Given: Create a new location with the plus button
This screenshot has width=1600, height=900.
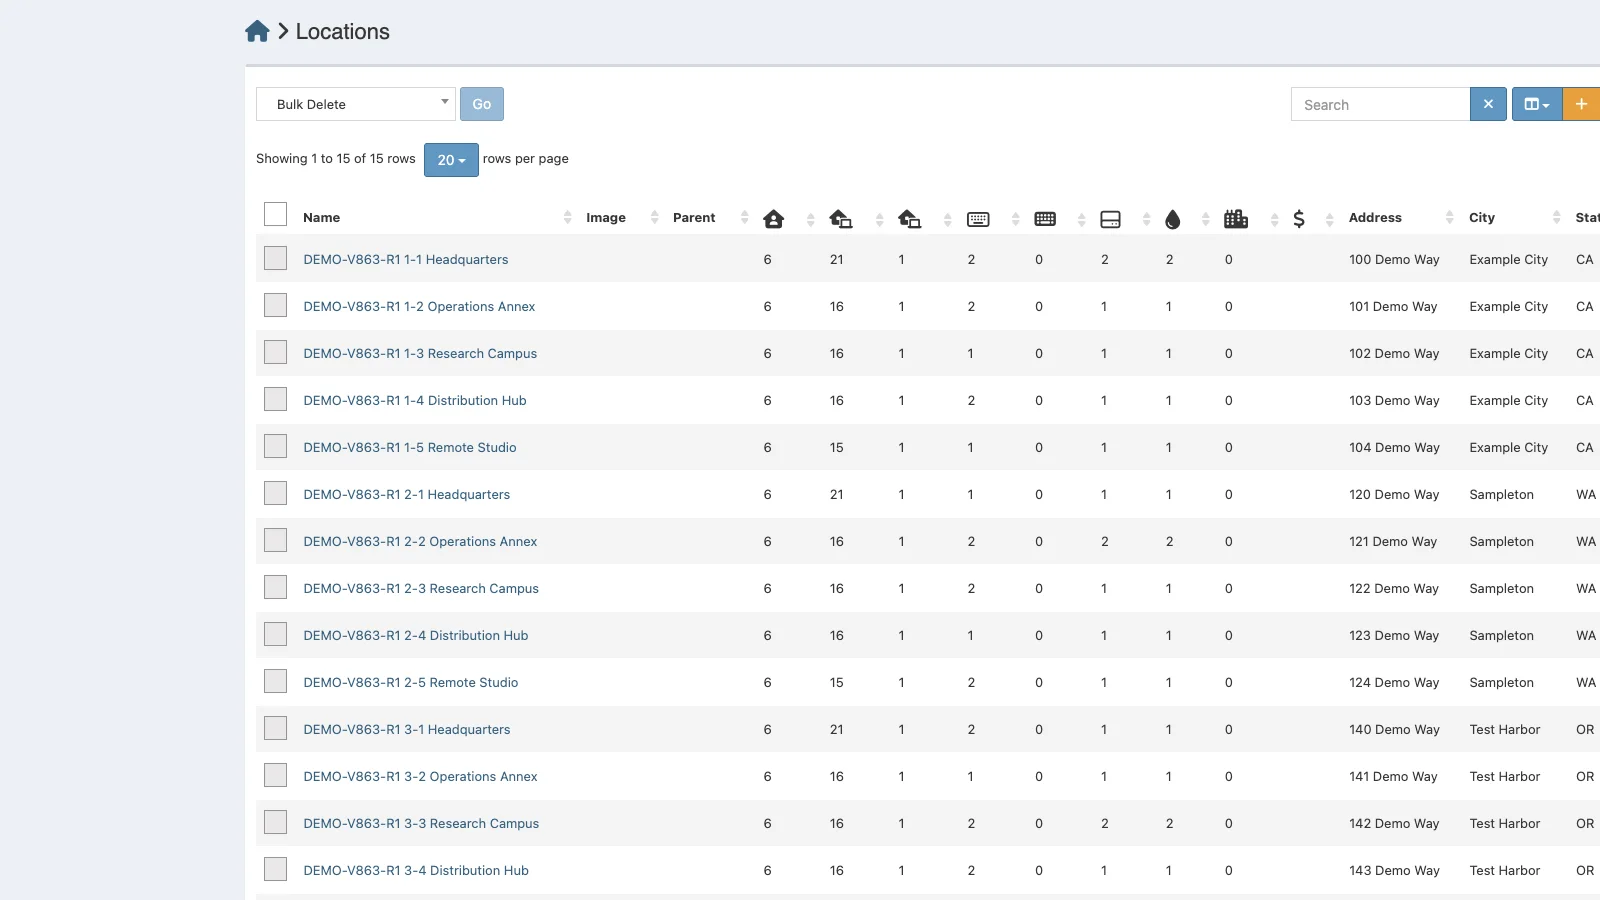Looking at the screenshot, I should [x=1581, y=104].
